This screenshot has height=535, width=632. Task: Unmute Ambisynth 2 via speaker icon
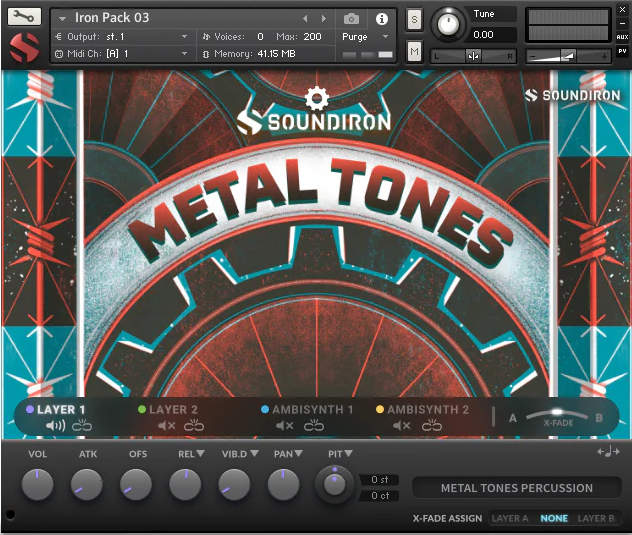(402, 425)
